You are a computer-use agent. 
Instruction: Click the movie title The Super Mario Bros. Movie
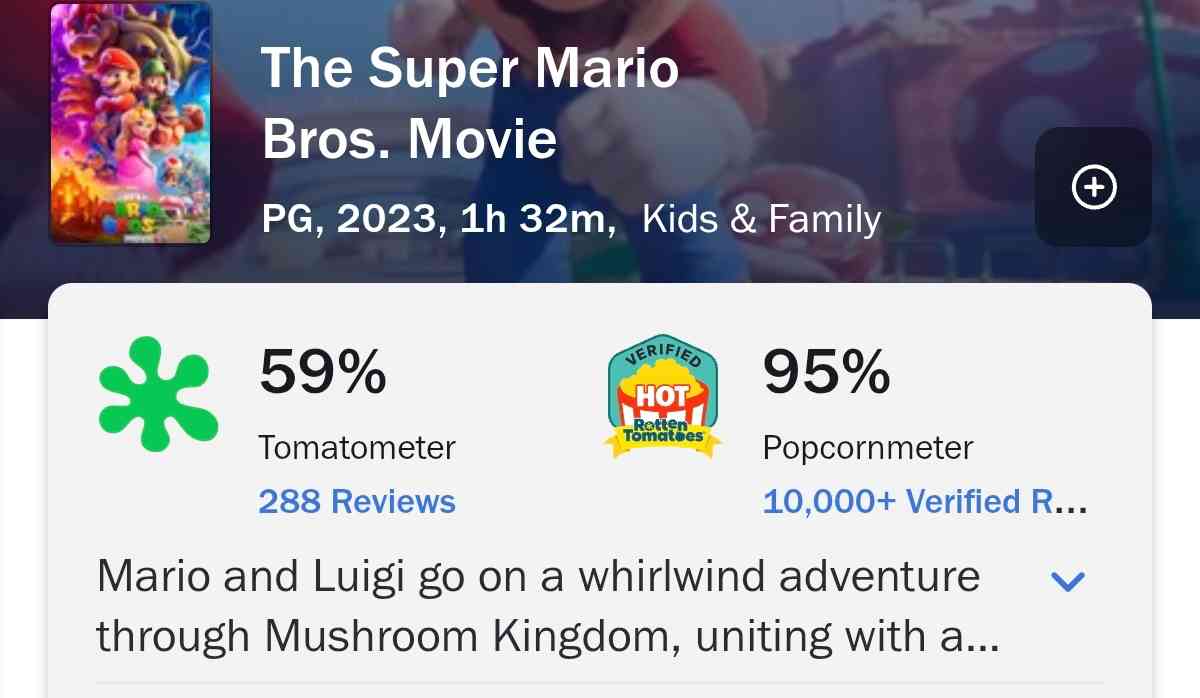(x=469, y=104)
